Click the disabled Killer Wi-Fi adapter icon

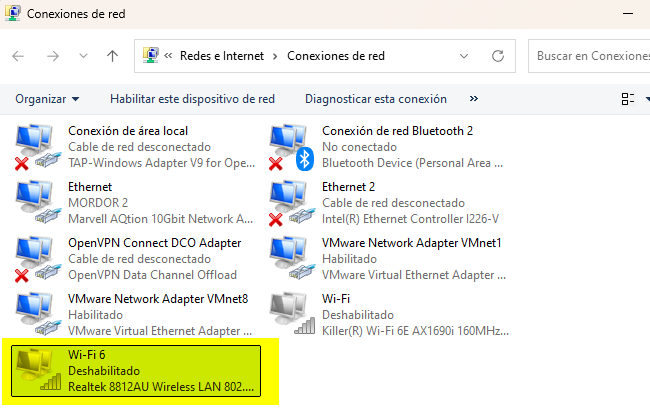(290, 314)
